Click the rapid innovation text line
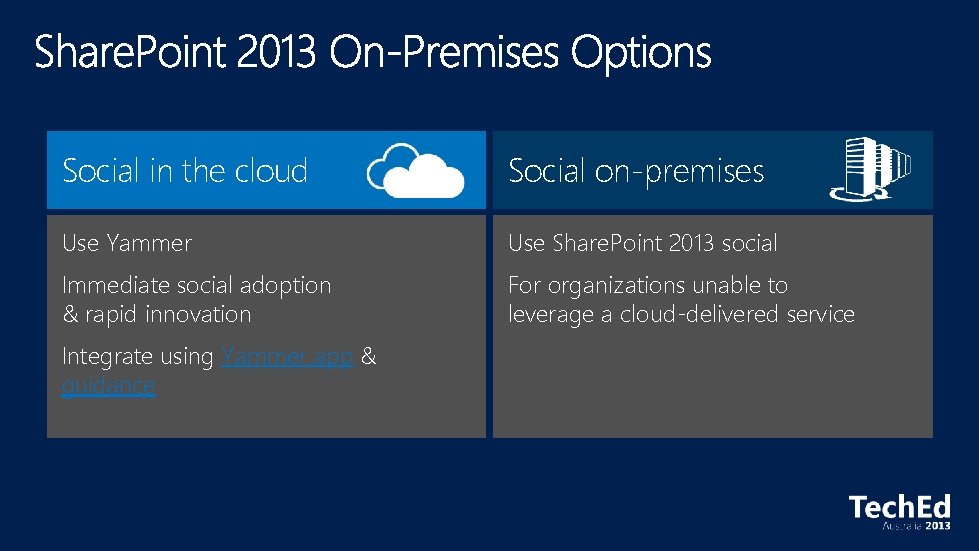Image resolution: width=979 pixels, height=551 pixels. (157, 314)
